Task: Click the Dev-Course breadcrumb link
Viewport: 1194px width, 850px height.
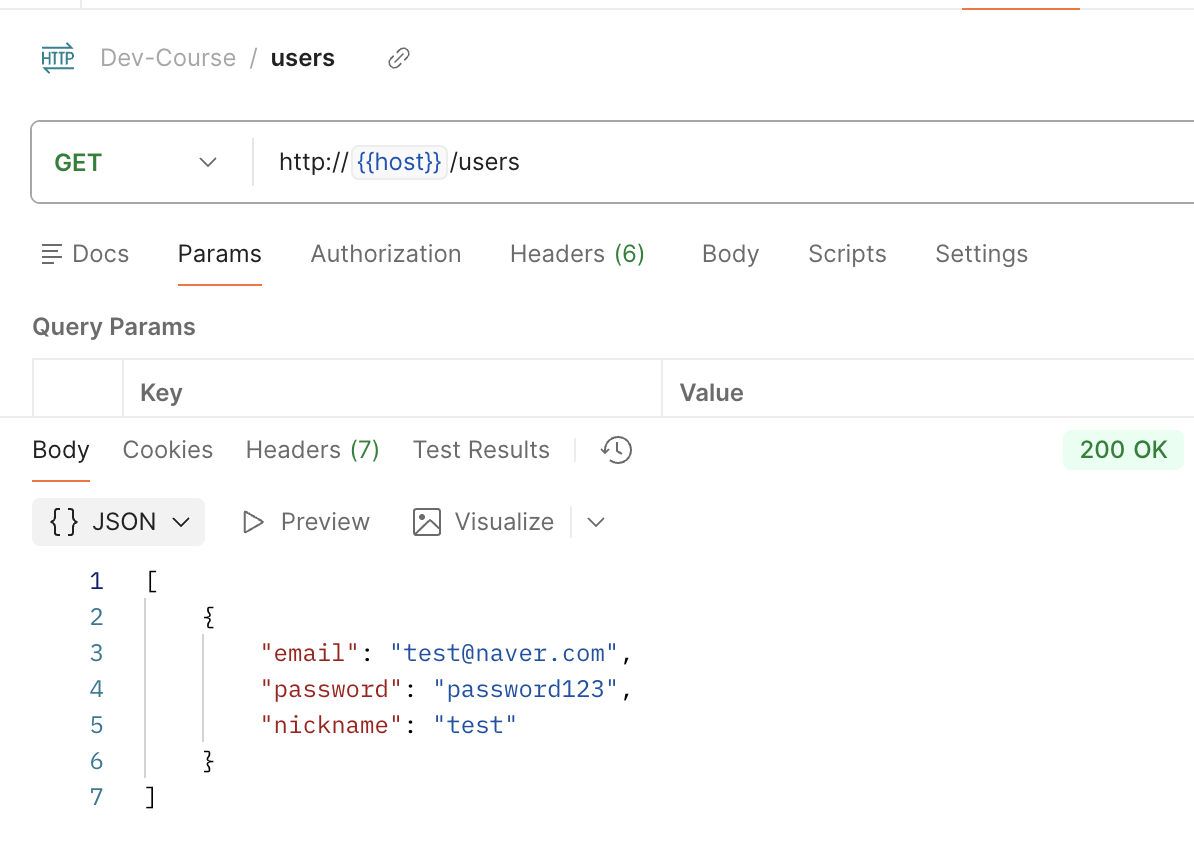Action: pyautogui.click(x=168, y=58)
